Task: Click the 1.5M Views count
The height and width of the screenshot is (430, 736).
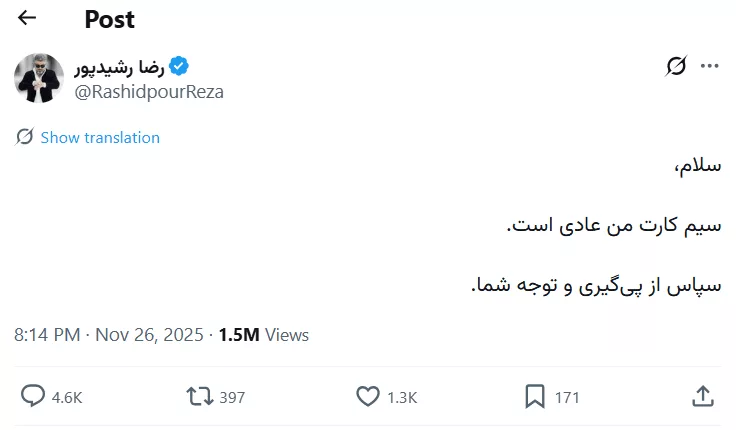Action: pos(264,335)
